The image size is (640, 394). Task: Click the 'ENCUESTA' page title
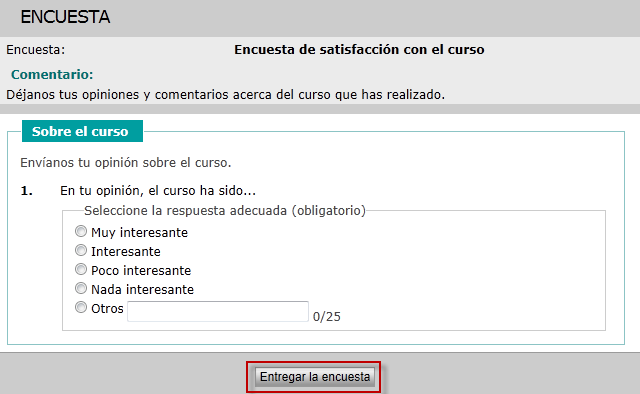(65, 17)
